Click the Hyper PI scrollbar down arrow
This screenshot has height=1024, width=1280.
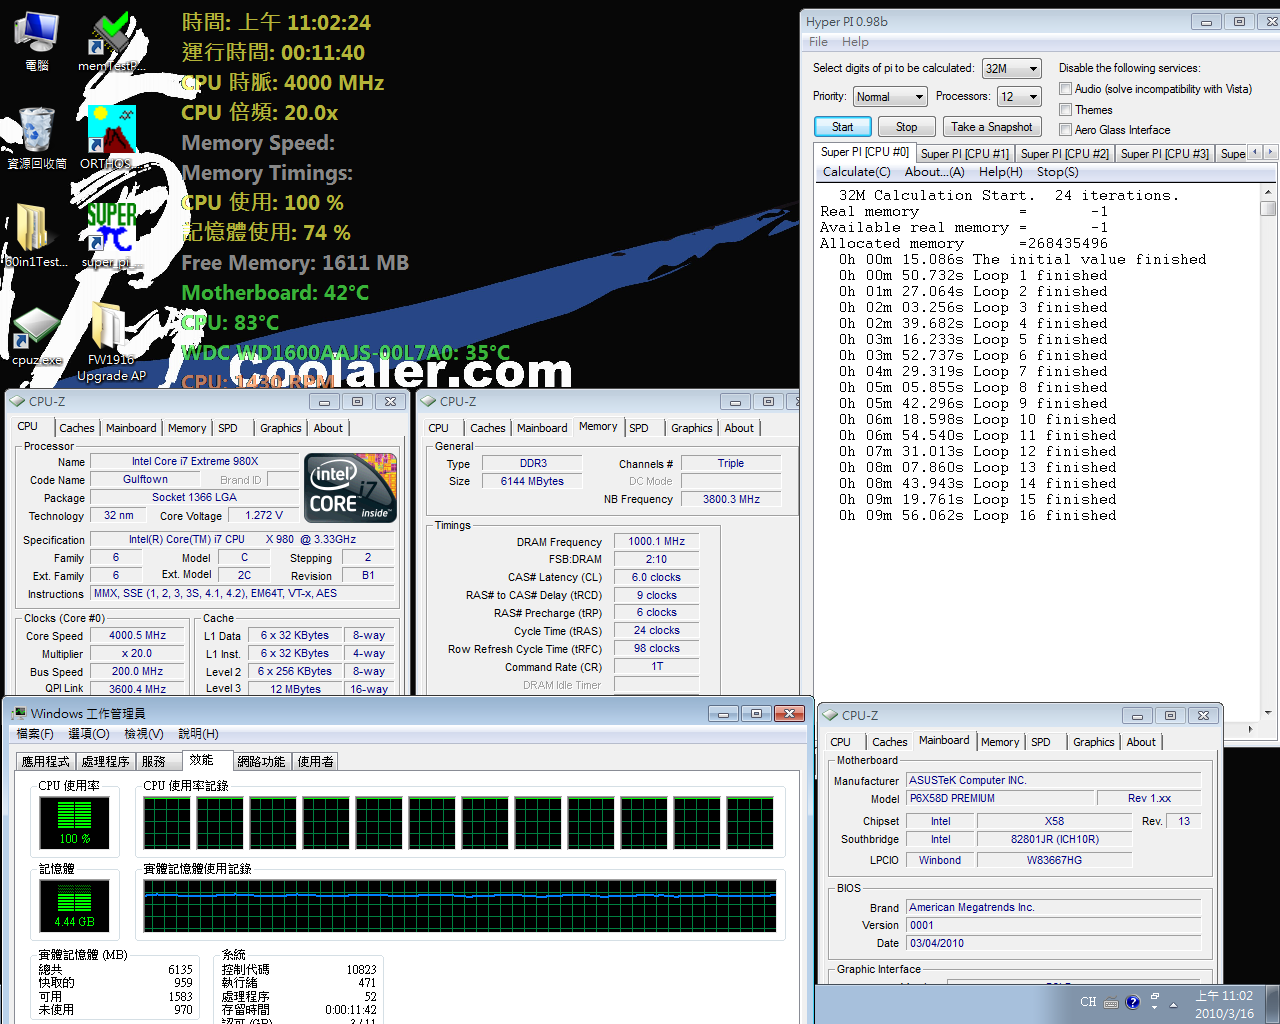1268,713
